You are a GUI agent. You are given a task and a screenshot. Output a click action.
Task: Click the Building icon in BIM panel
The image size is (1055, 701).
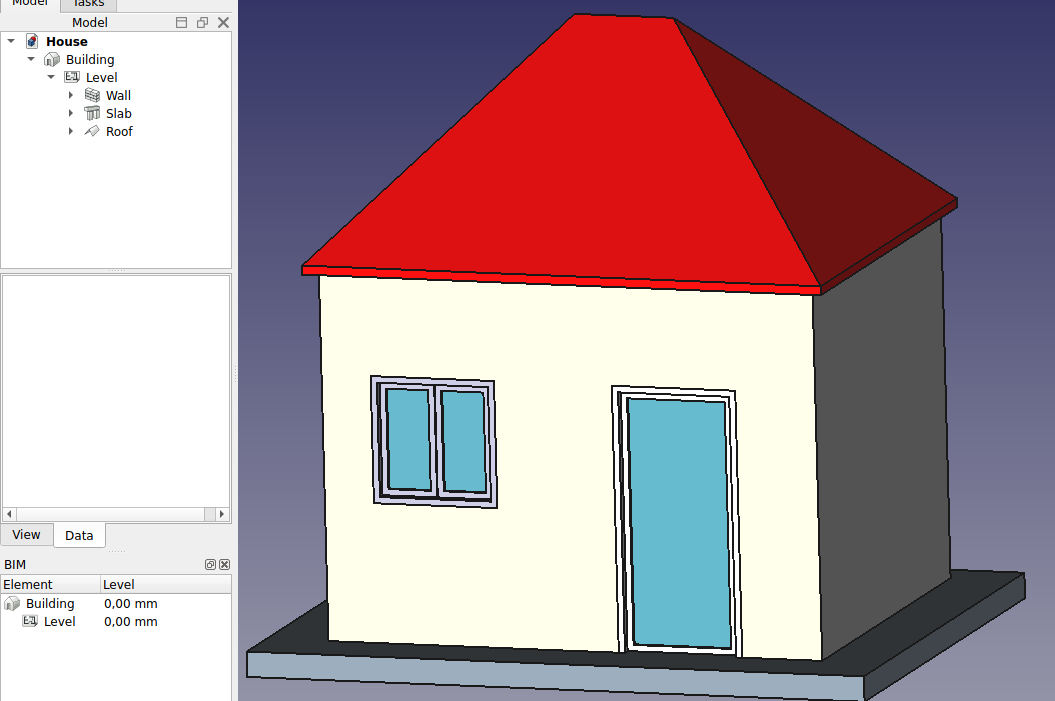(x=12, y=603)
